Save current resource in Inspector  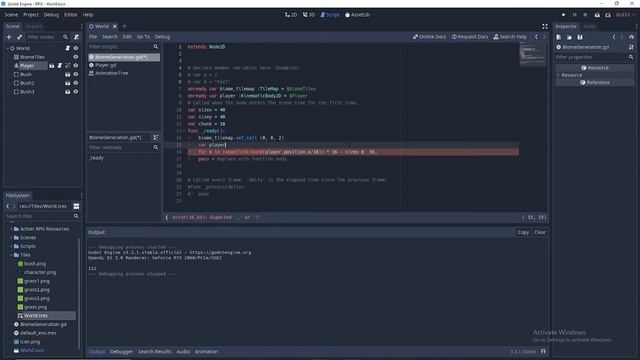[x=580, y=37]
